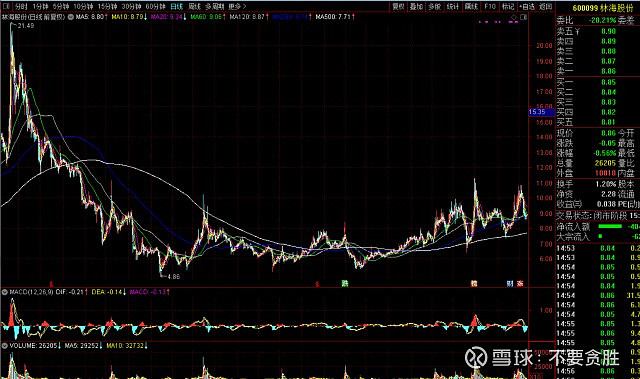The width and height of the screenshot is (640, 379).
Task: Open the MA indicator settings circle icon
Action: click(x=71, y=17)
